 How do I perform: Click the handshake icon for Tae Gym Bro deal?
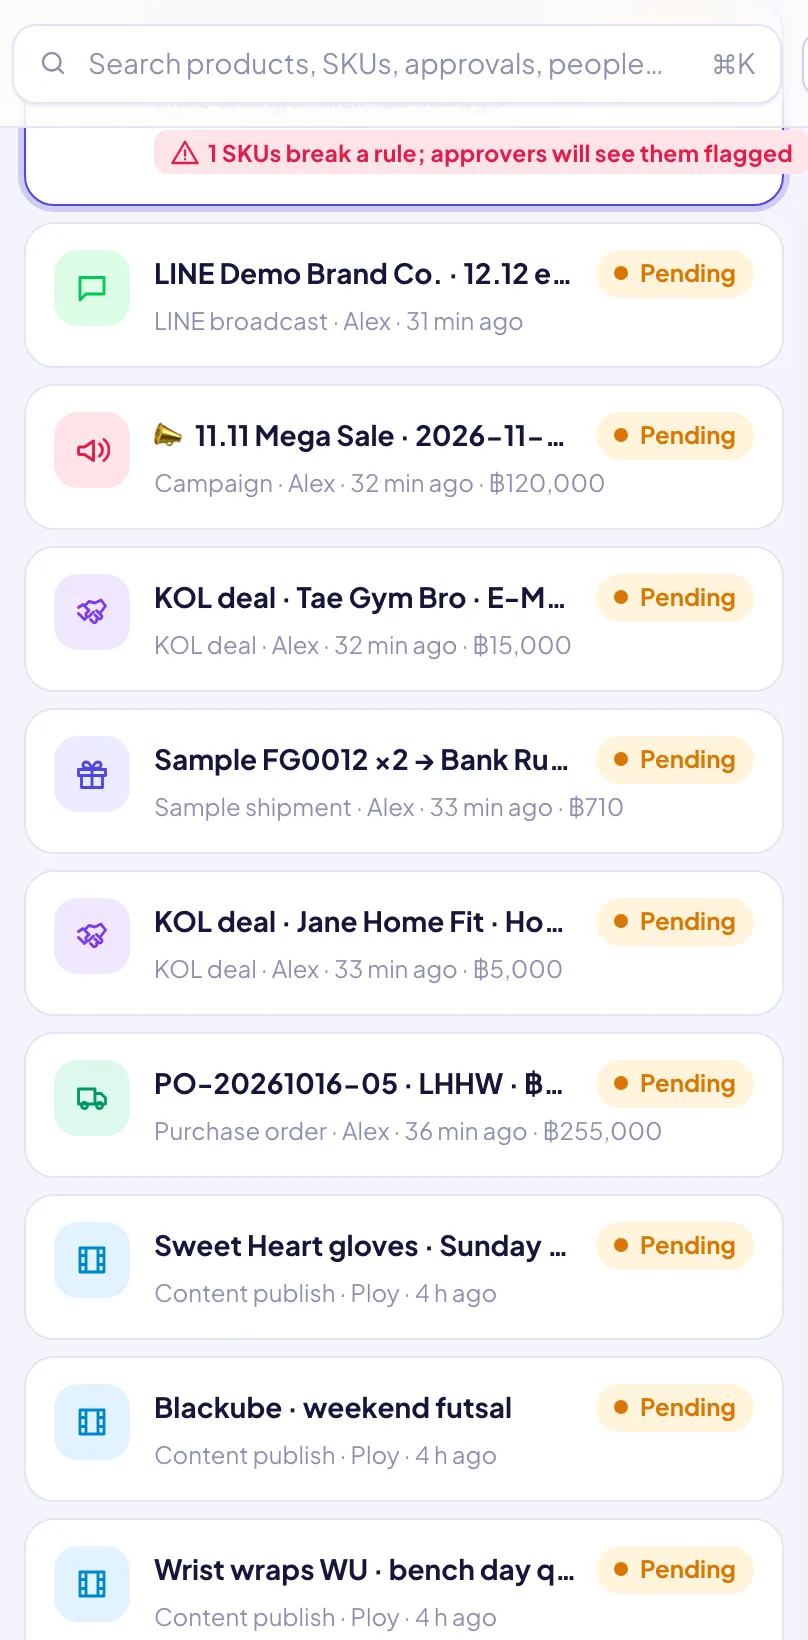[92, 613]
